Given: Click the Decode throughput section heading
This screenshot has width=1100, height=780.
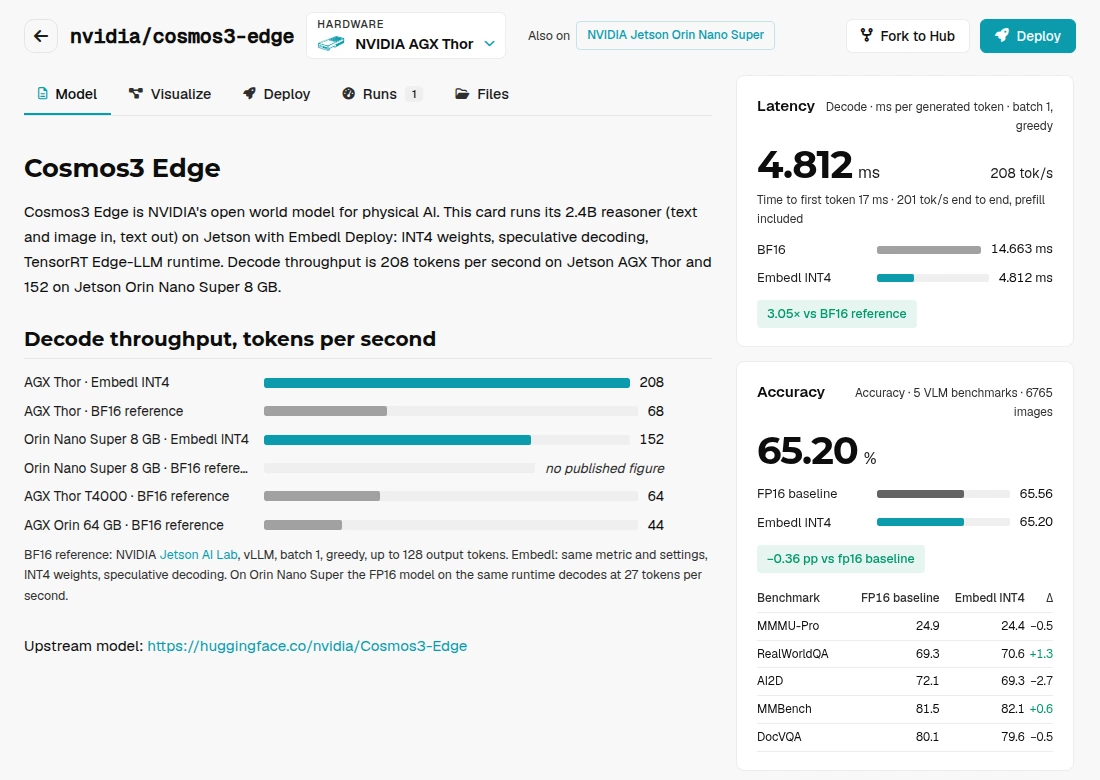Looking at the screenshot, I should click(x=229, y=339).
